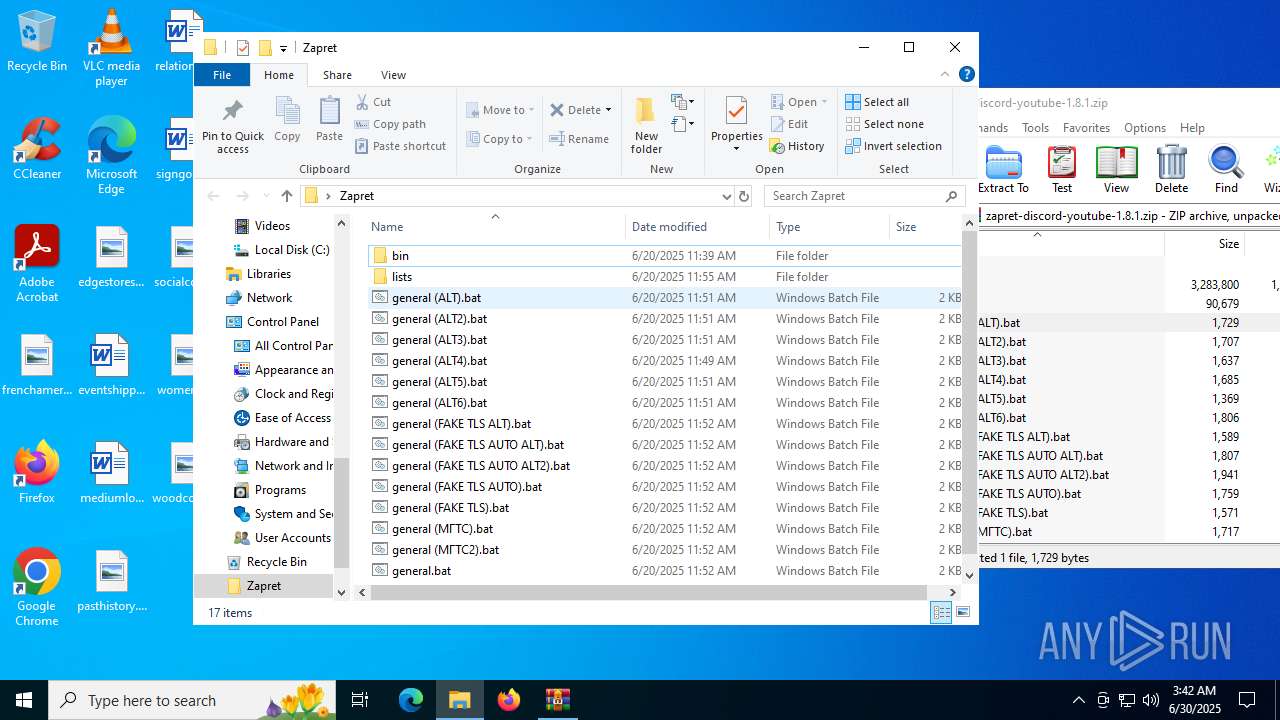Expand the Move to dropdown
This screenshot has height=720, width=1280.
pos(531,110)
